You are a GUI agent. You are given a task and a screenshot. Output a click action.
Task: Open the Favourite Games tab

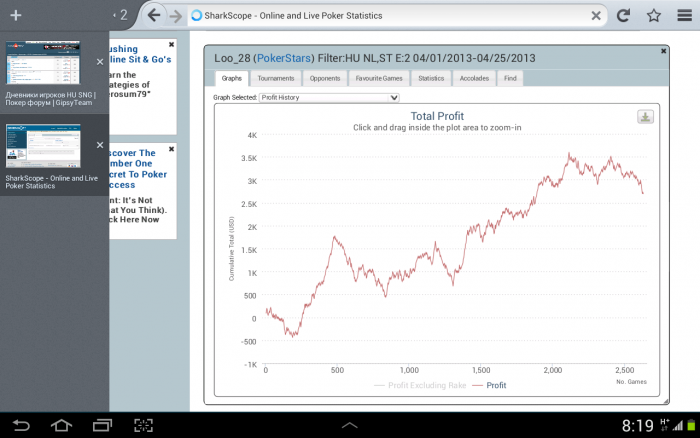tap(379, 79)
